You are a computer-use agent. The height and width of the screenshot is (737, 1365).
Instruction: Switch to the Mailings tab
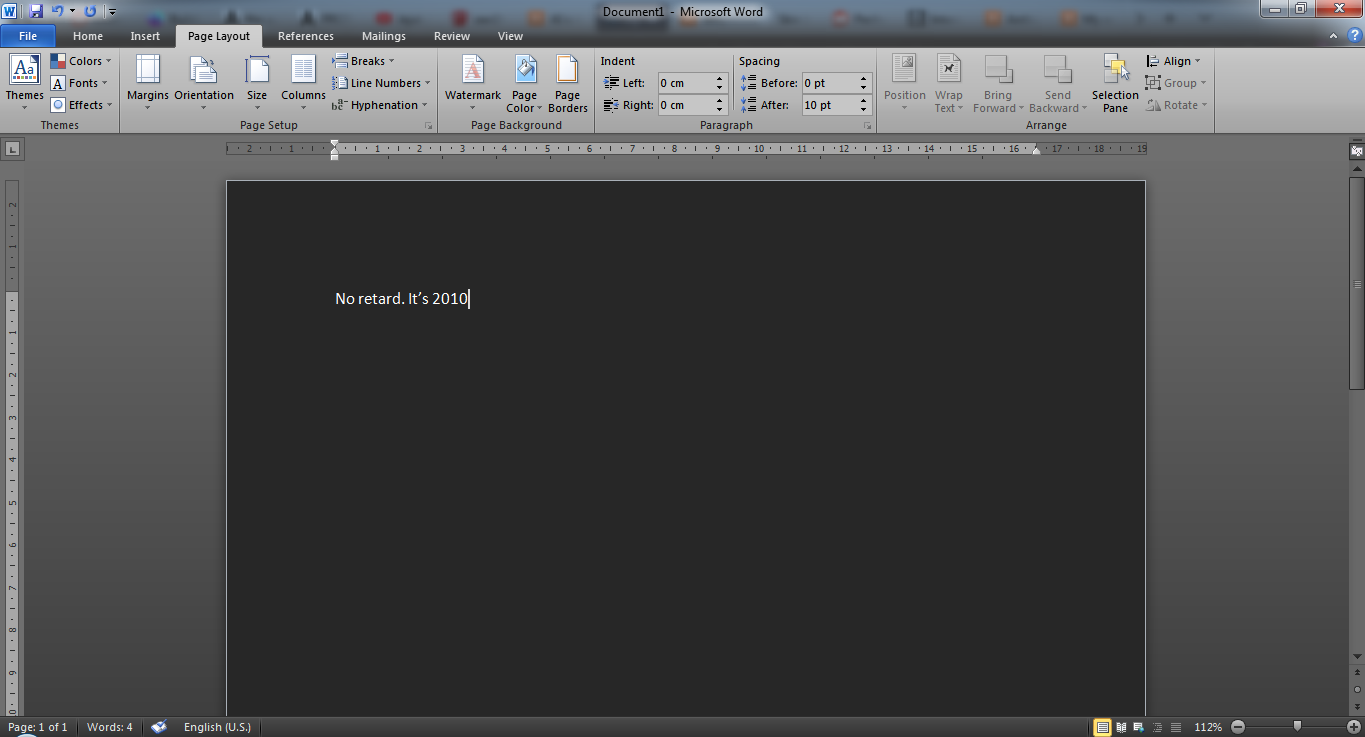click(x=384, y=36)
